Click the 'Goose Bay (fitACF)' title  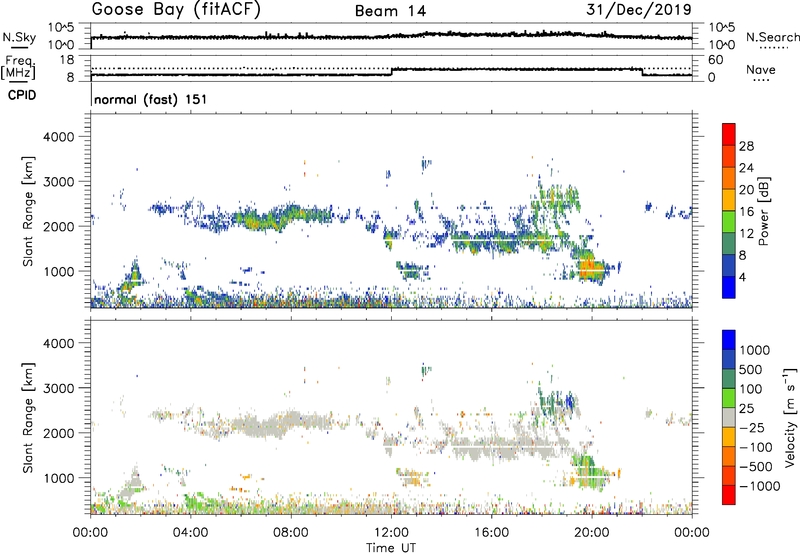click(x=176, y=10)
